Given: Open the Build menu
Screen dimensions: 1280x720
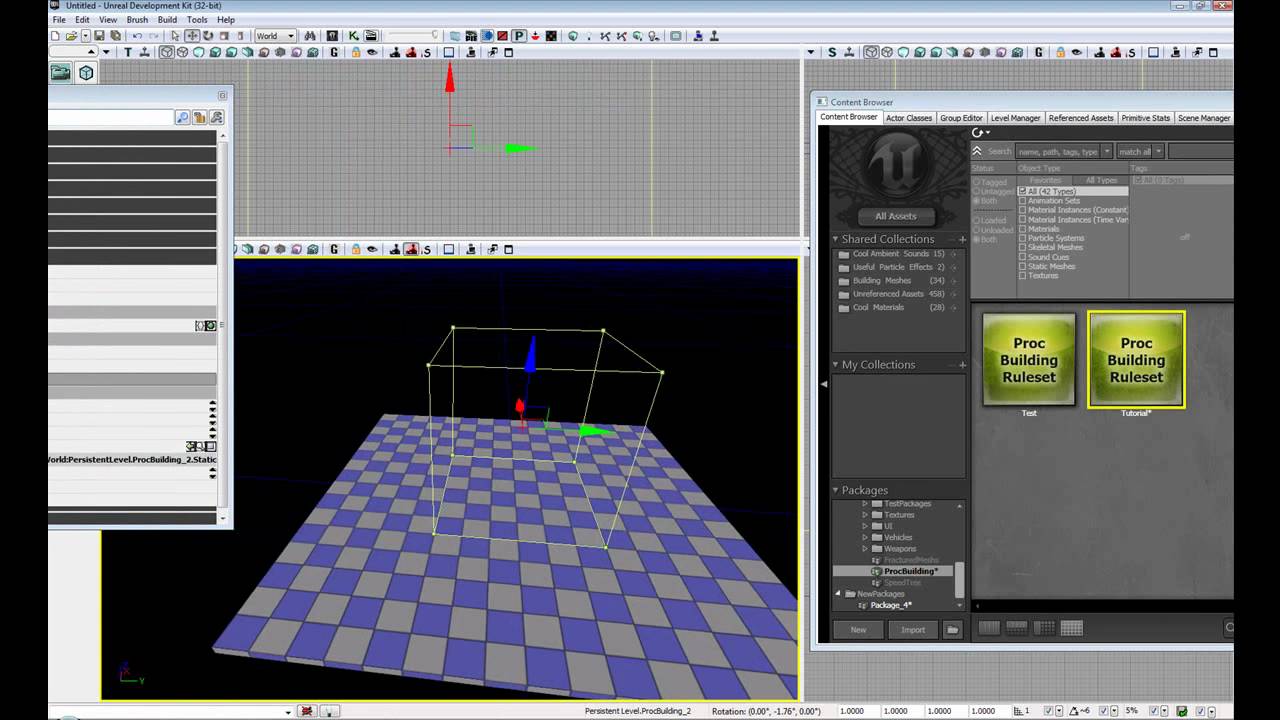Looking at the screenshot, I should pos(167,20).
